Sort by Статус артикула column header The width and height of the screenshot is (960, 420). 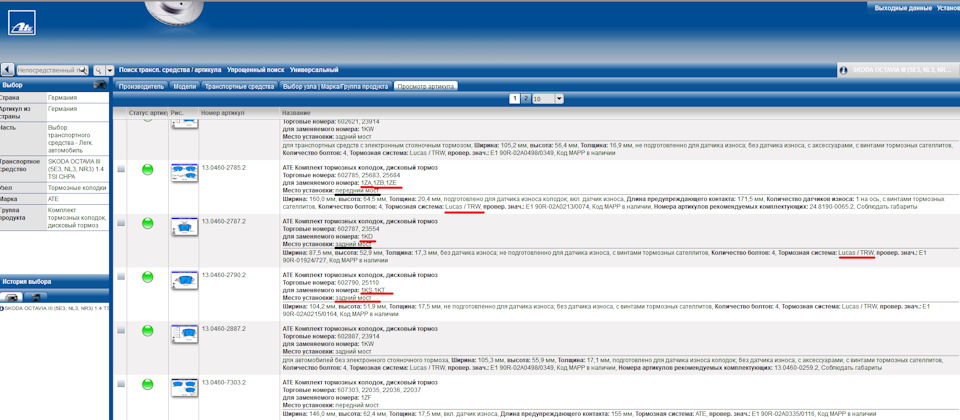point(148,113)
